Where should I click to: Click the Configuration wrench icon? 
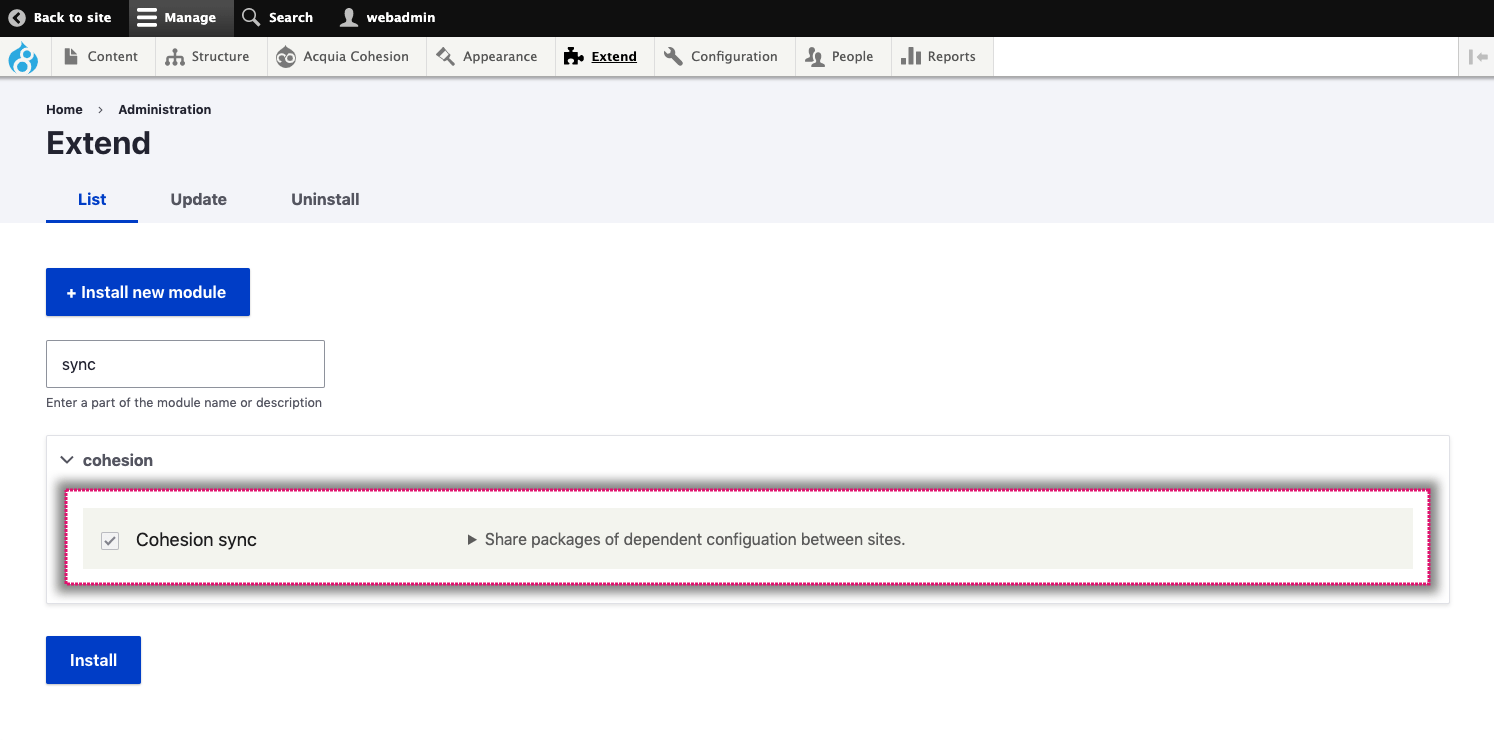pos(673,57)
